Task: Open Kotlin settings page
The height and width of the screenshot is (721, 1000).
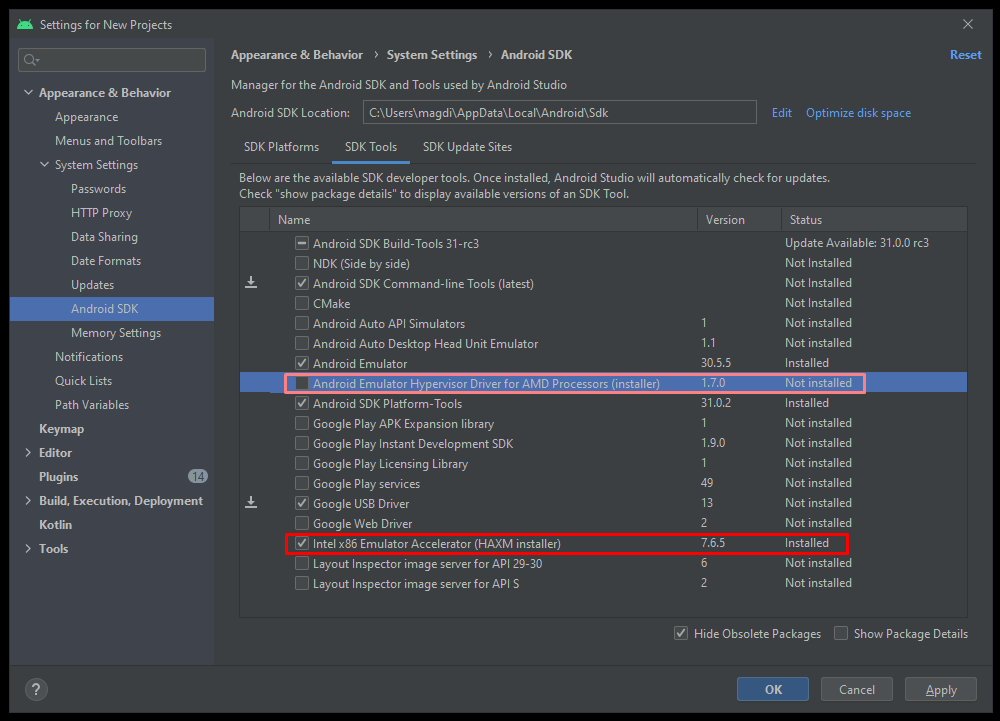Action: point(55,525)
